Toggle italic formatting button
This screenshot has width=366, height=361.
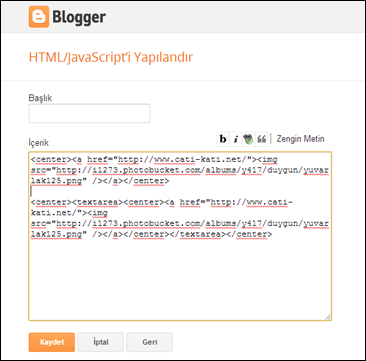click(236, 139)
